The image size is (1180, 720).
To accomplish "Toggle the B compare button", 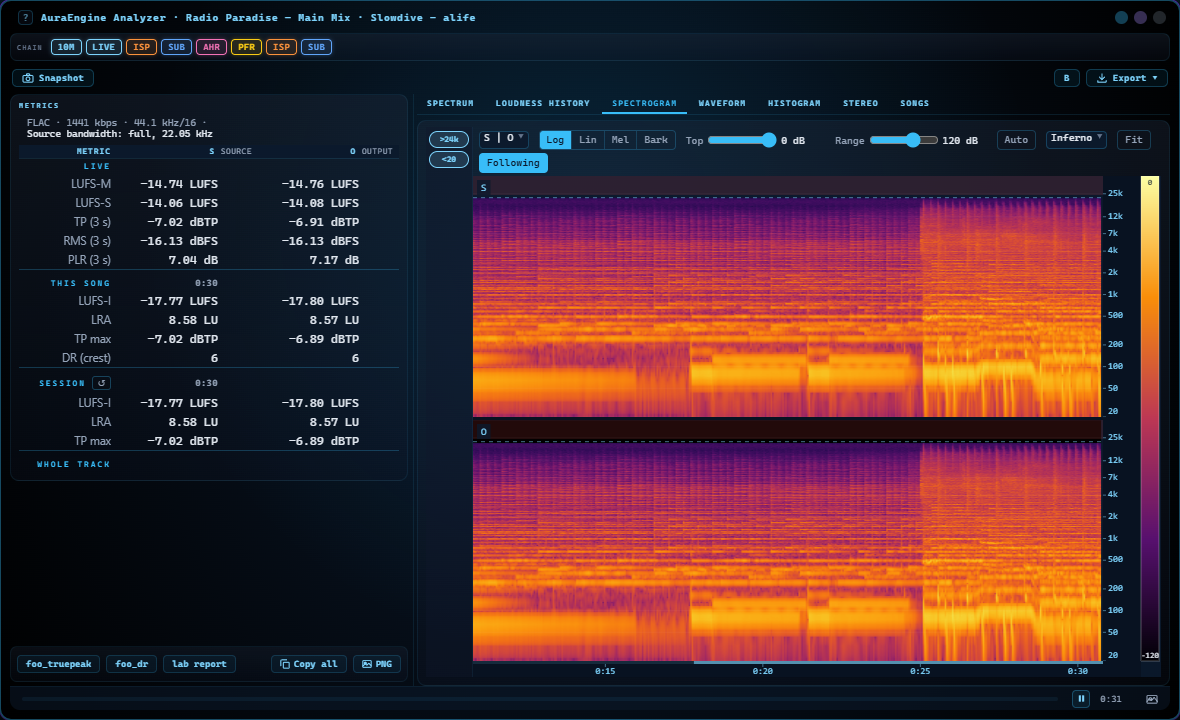I will (x=1066, y=78).
